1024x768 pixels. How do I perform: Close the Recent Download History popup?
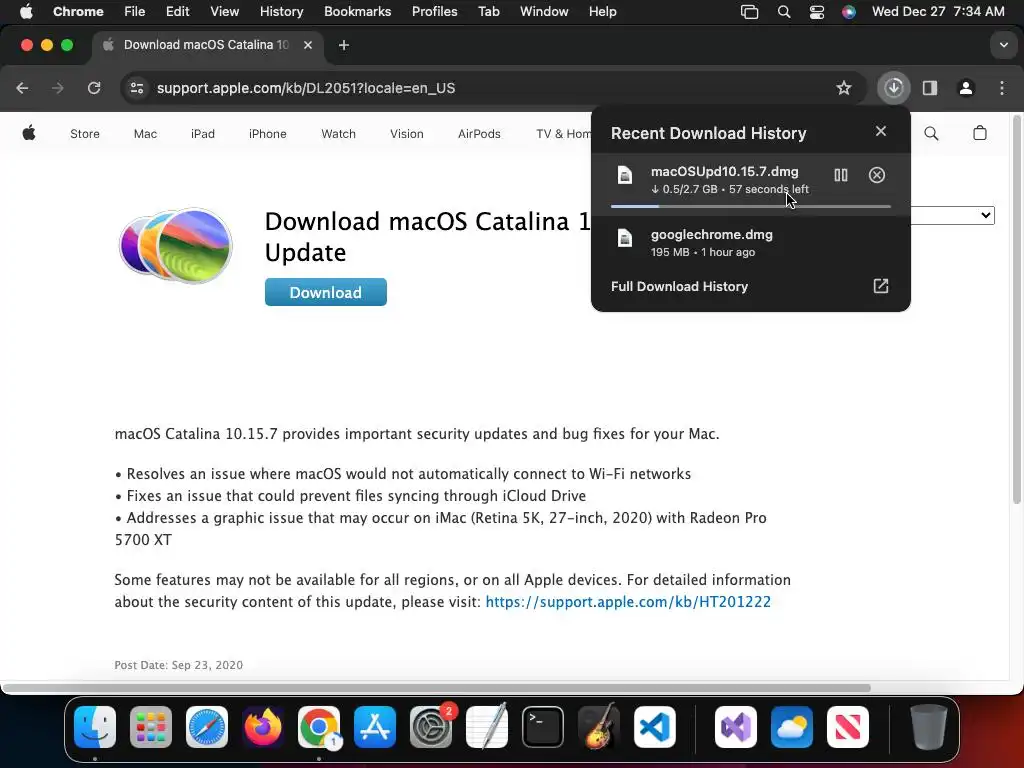point(880,131)
